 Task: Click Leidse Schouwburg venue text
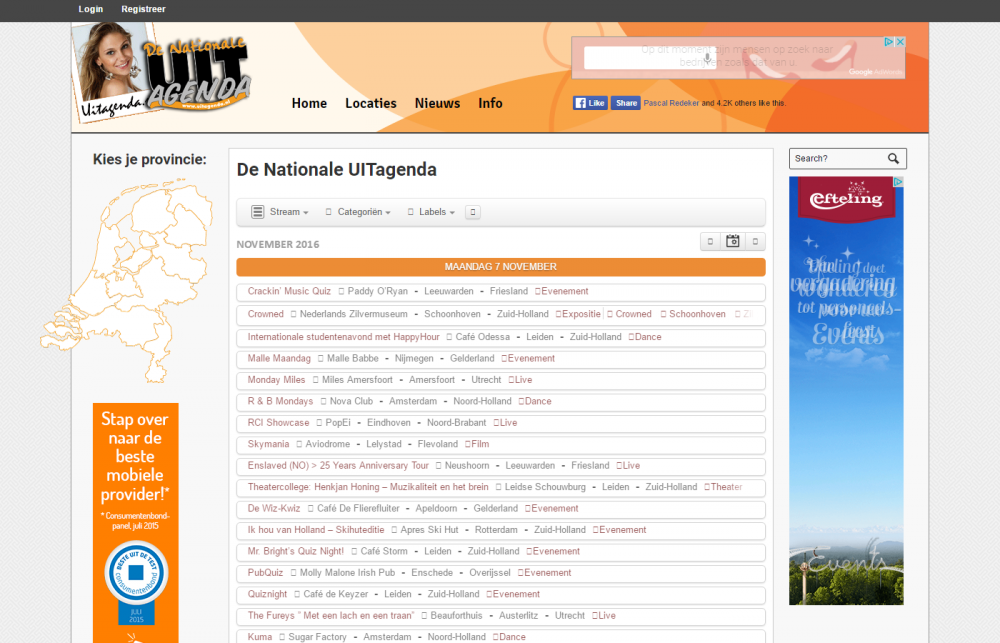[545, 487]
